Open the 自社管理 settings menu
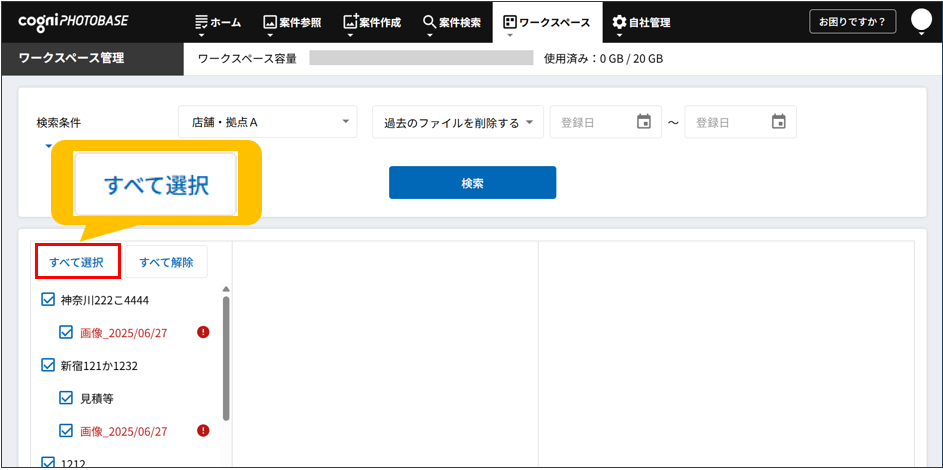This screenshot has height=470, width=943. 641,22
